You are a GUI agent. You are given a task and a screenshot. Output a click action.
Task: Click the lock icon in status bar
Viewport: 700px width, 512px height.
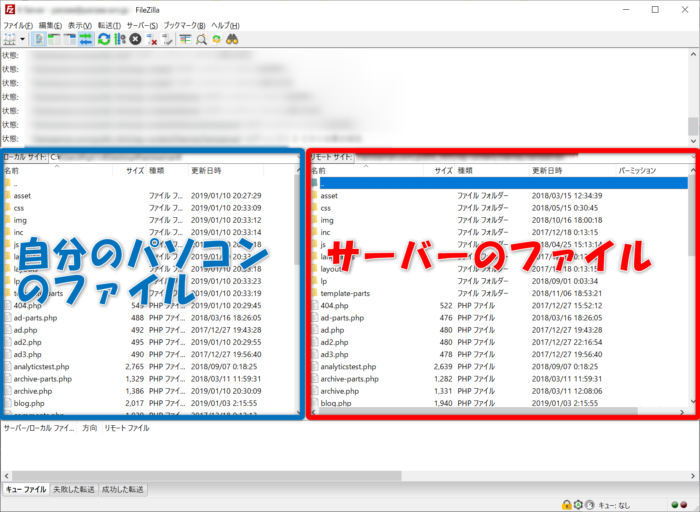[566, 504]
